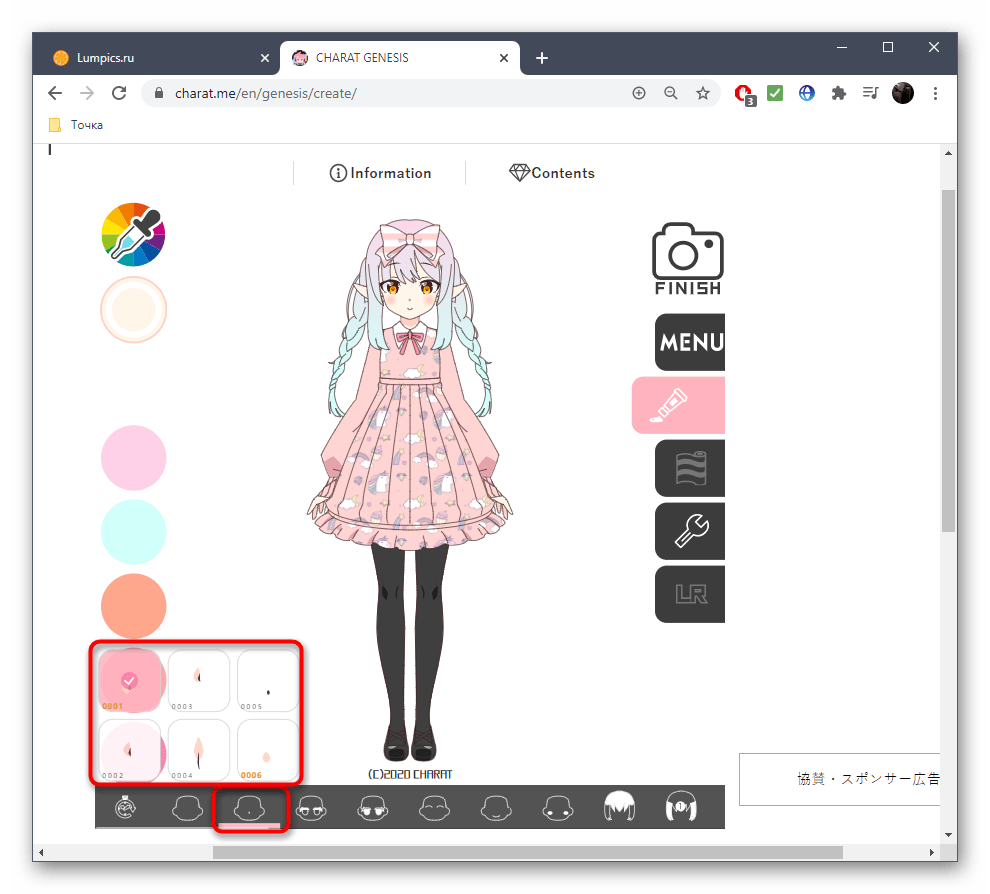Toggle the LR left-right mode button
The image size is (990, 894).
690,594
